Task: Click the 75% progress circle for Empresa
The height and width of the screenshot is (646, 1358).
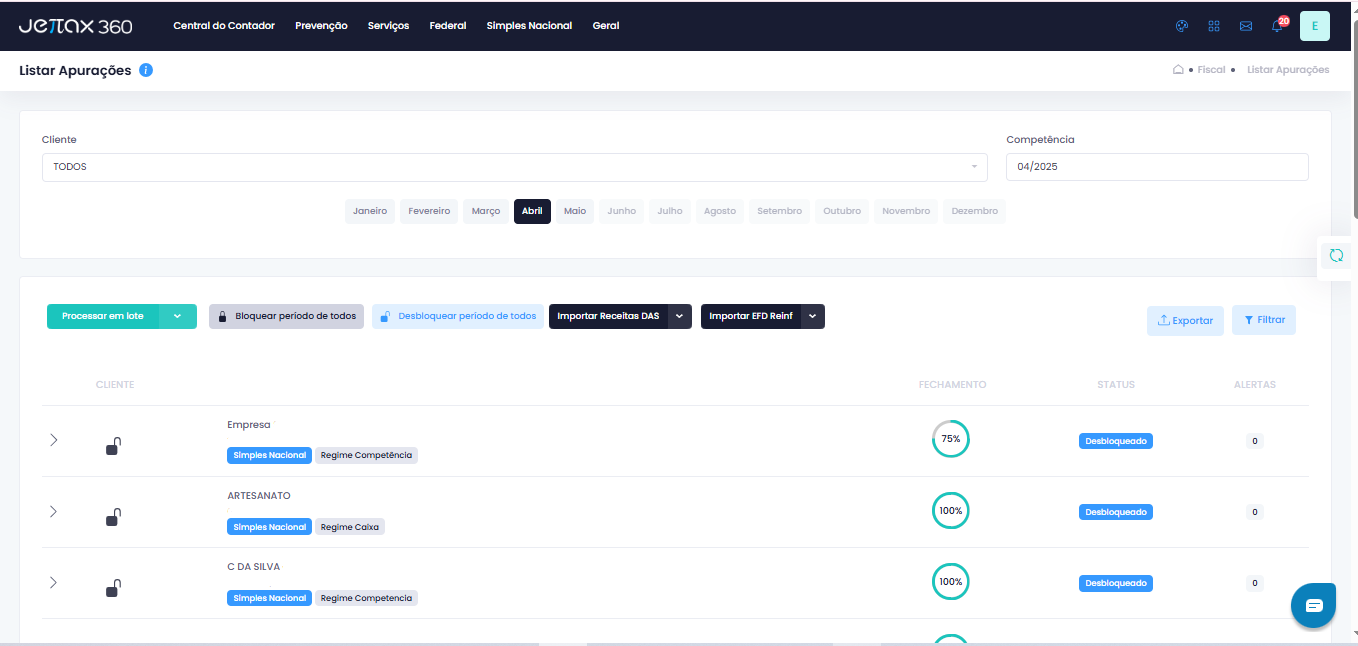Action: [951, 439]
